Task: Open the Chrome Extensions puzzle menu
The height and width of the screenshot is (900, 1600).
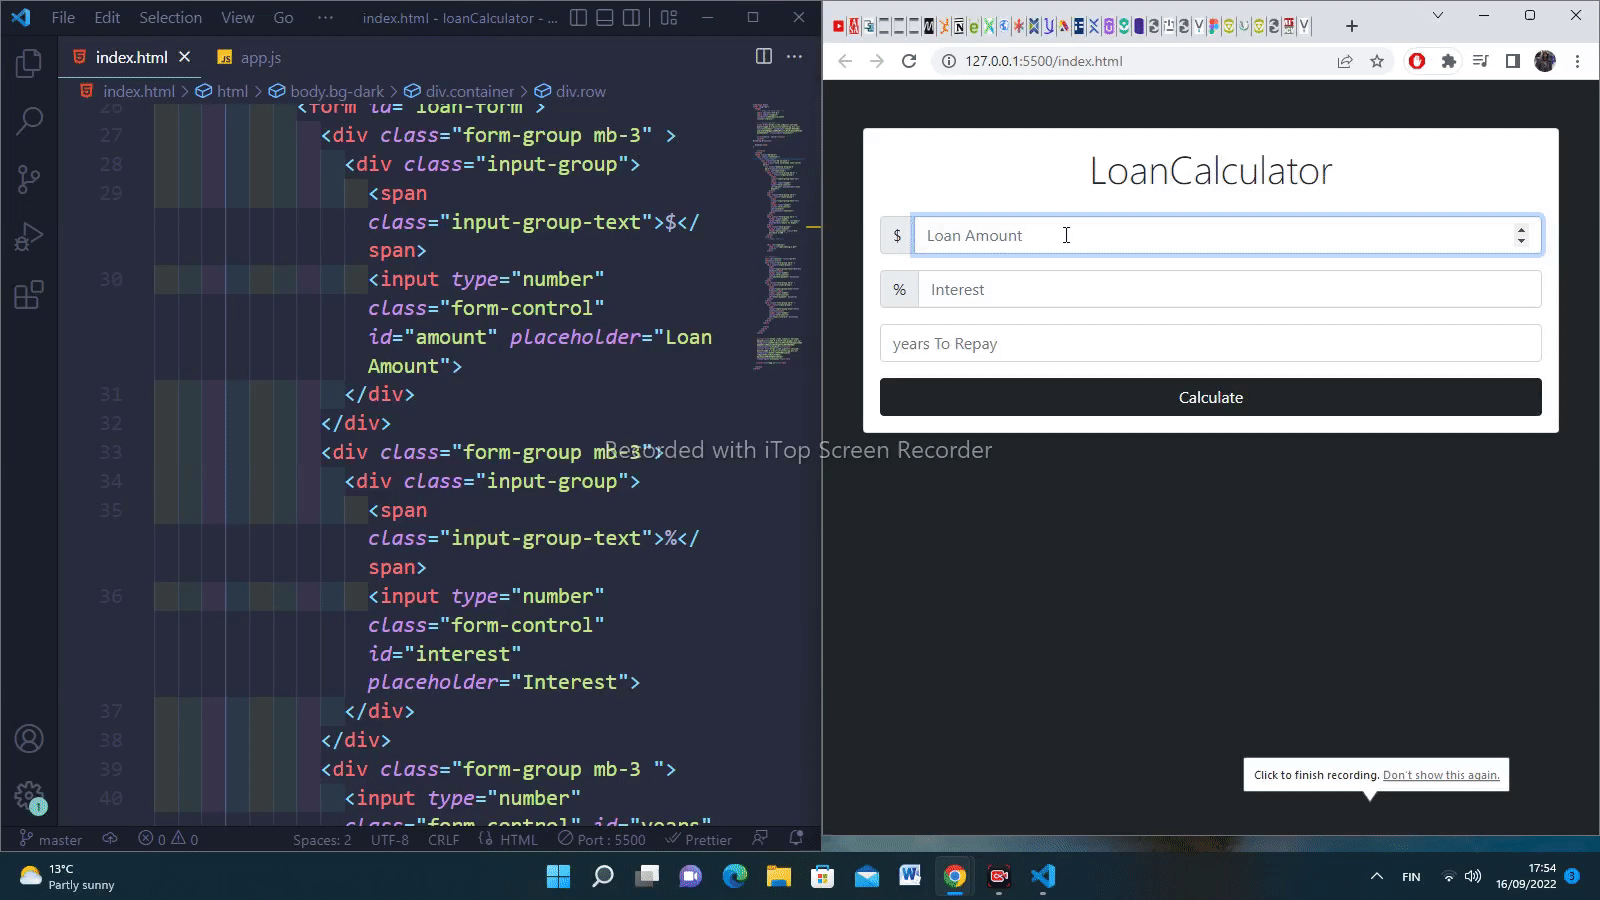Action: pyautogui.click(x=1448, y=61)
